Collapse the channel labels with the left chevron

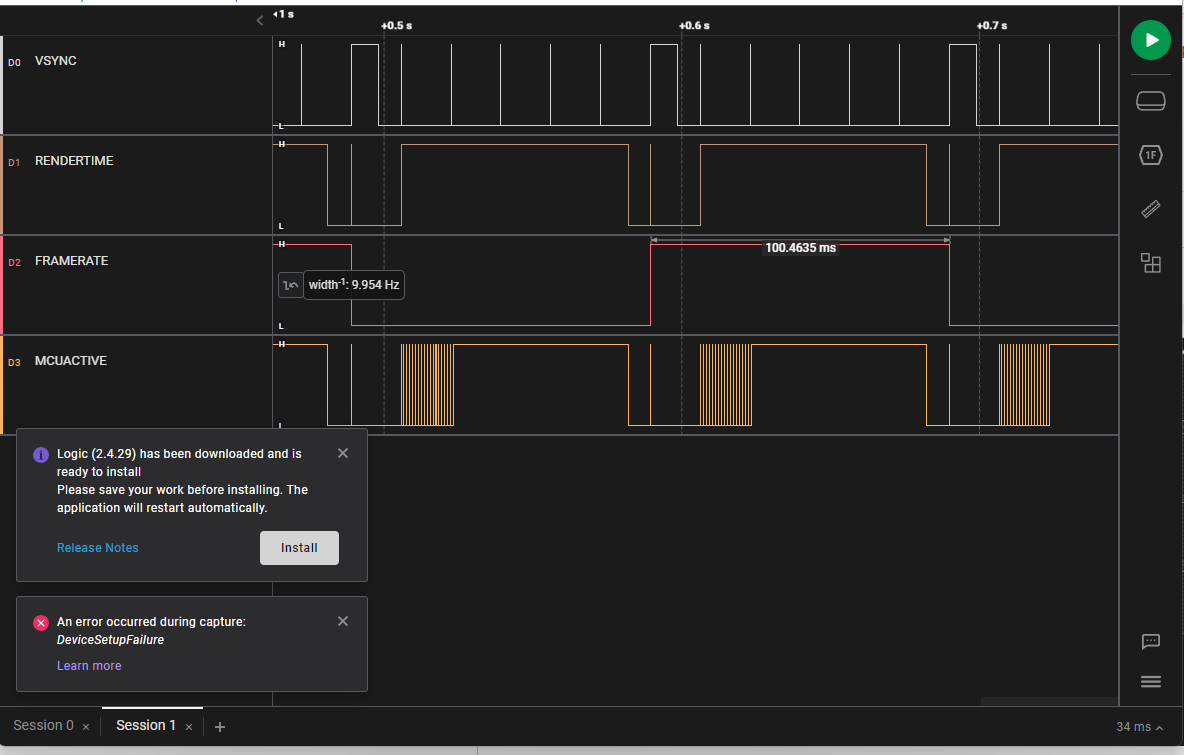tap(259, 19)
